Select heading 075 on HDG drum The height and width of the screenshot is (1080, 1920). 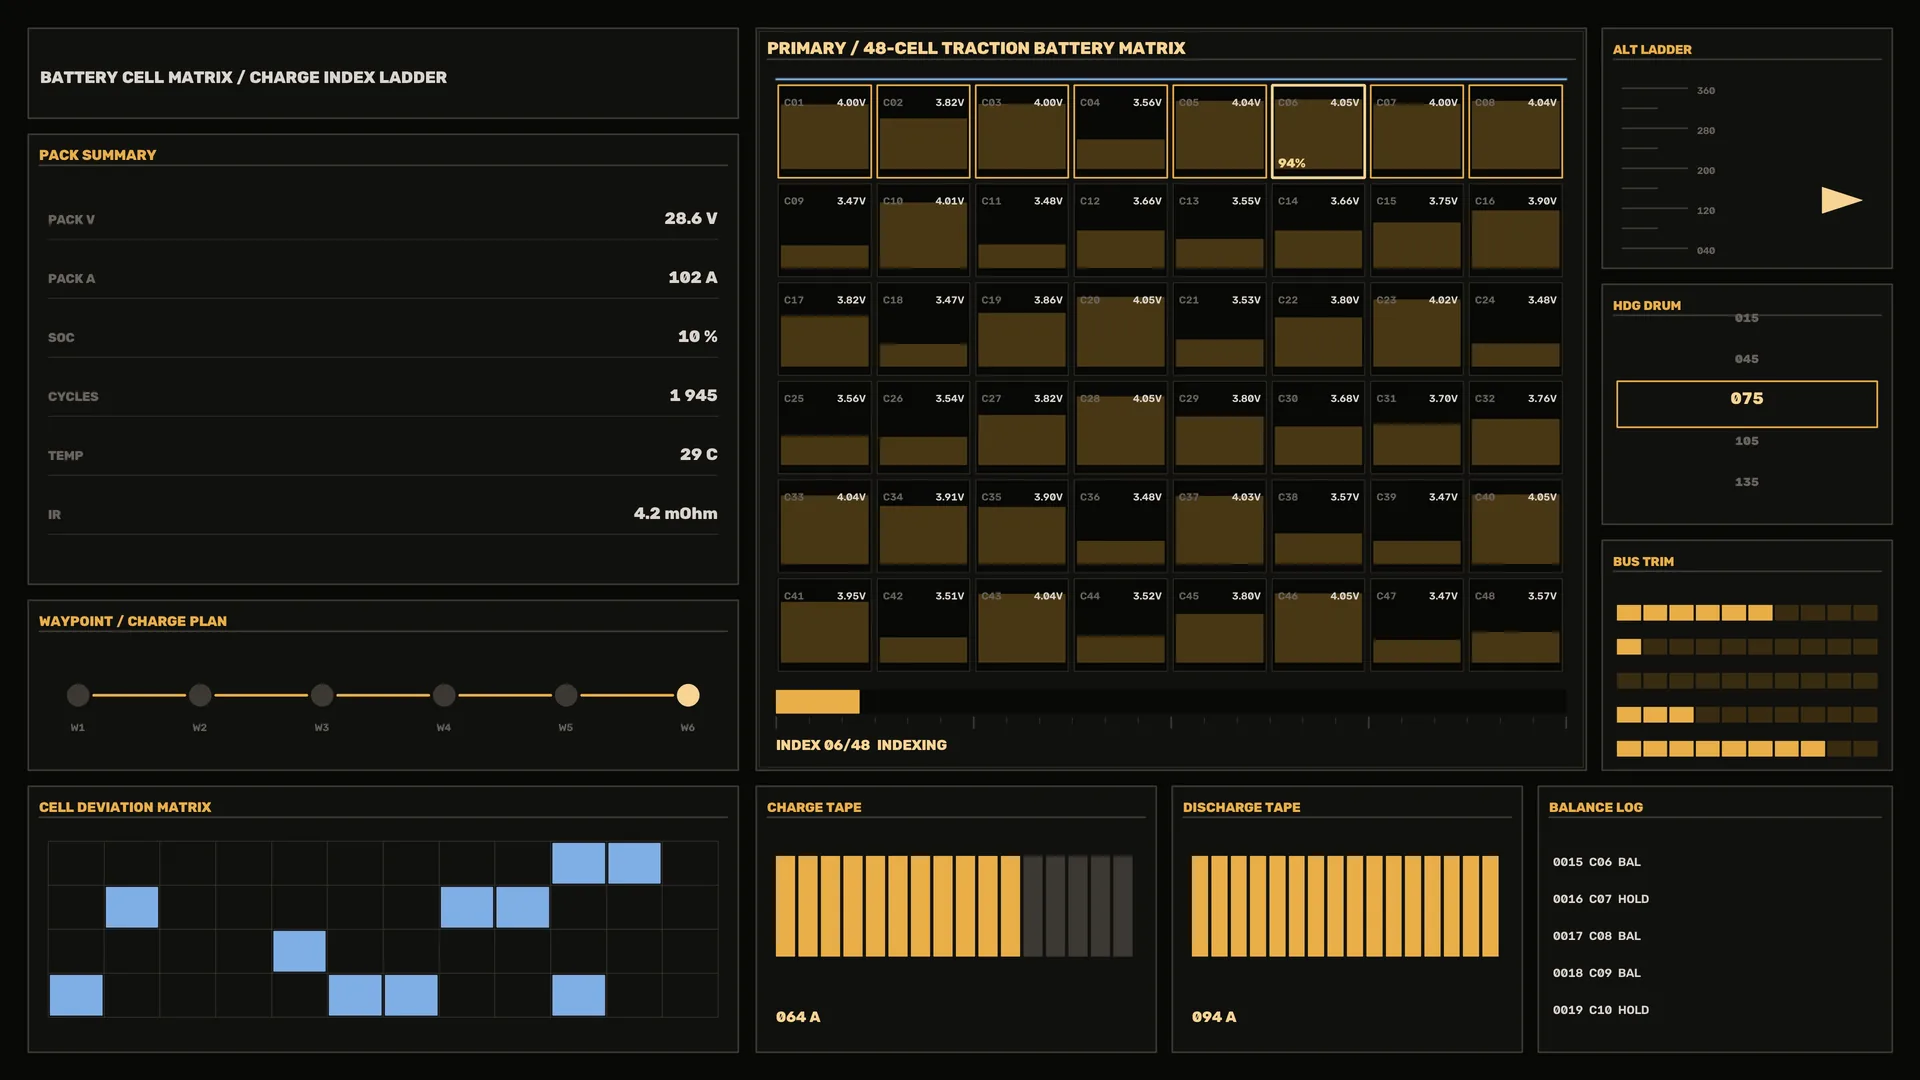point(1746,404)
